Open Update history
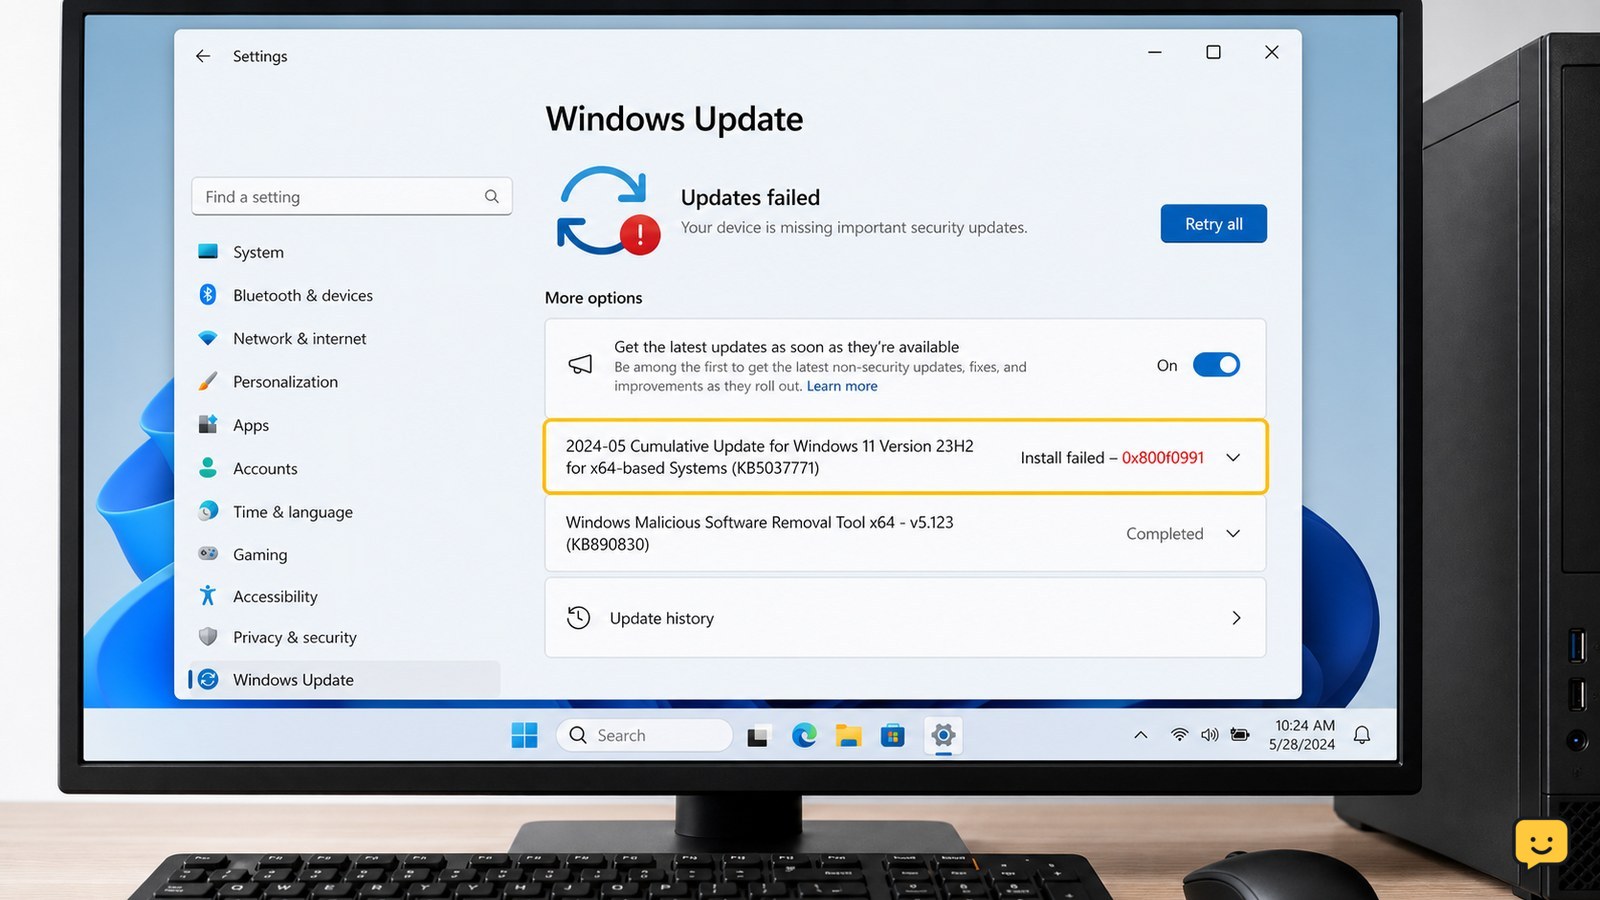The image size is (1600, 900). [905, 618]
